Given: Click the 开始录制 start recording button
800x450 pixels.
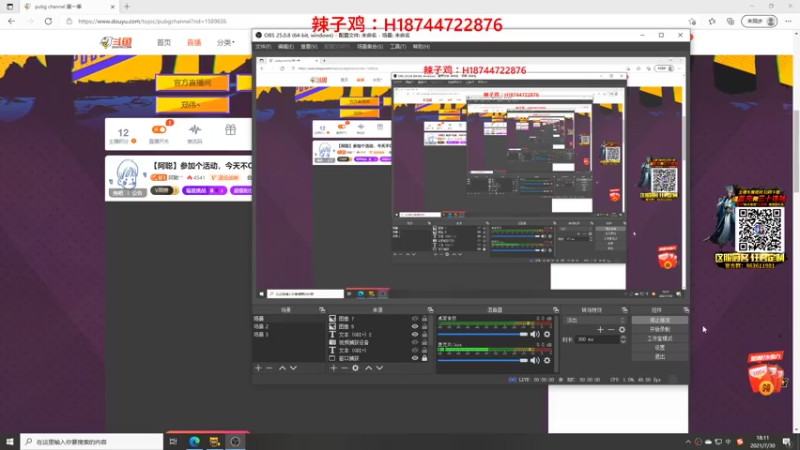Looking at the screenshot, I should (x=660, y=329).
